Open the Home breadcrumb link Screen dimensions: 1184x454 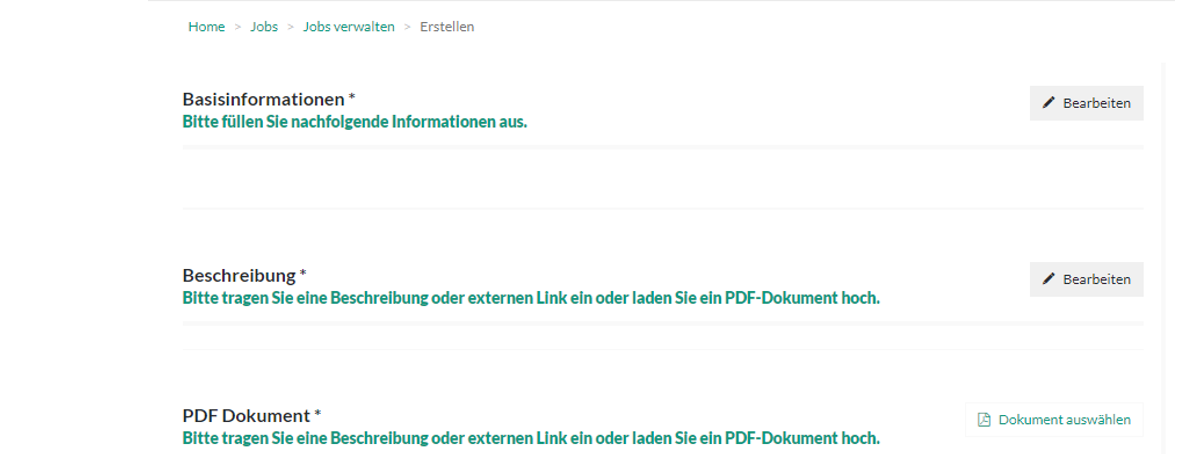[206, 26]
